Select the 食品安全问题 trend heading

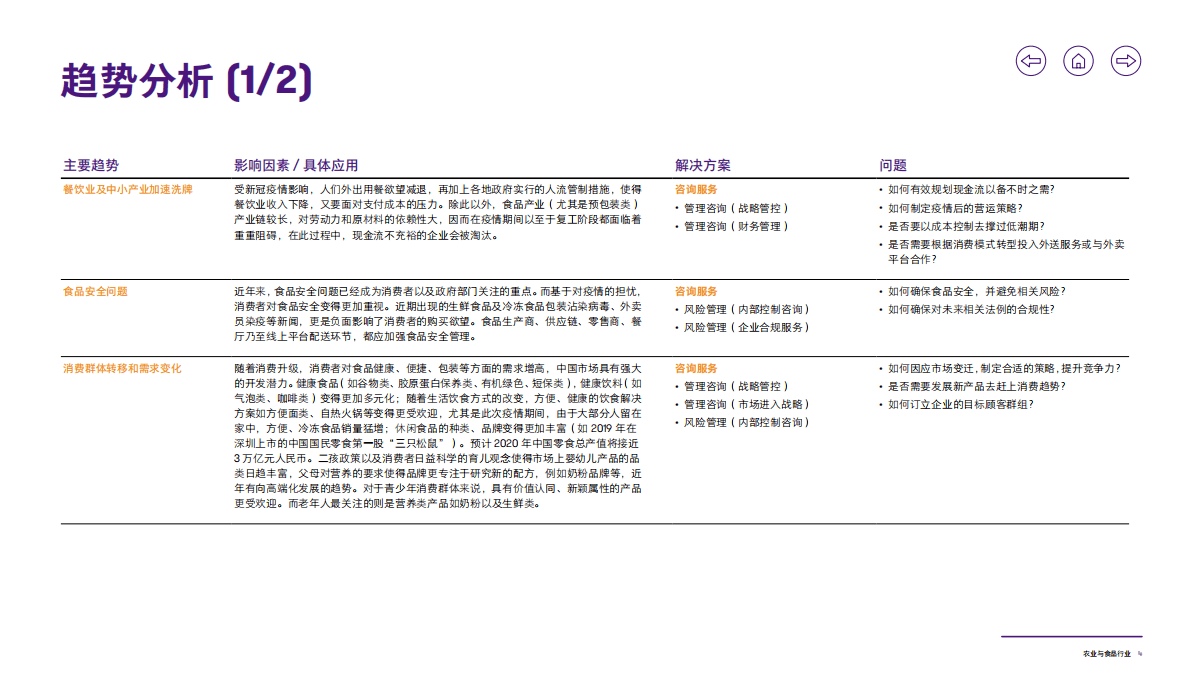[95, 291]
